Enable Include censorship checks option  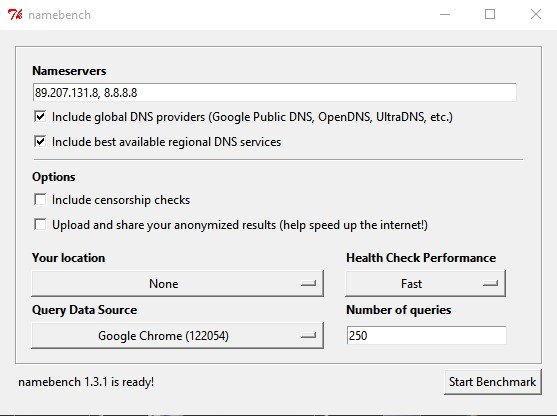tap(40, 199)
